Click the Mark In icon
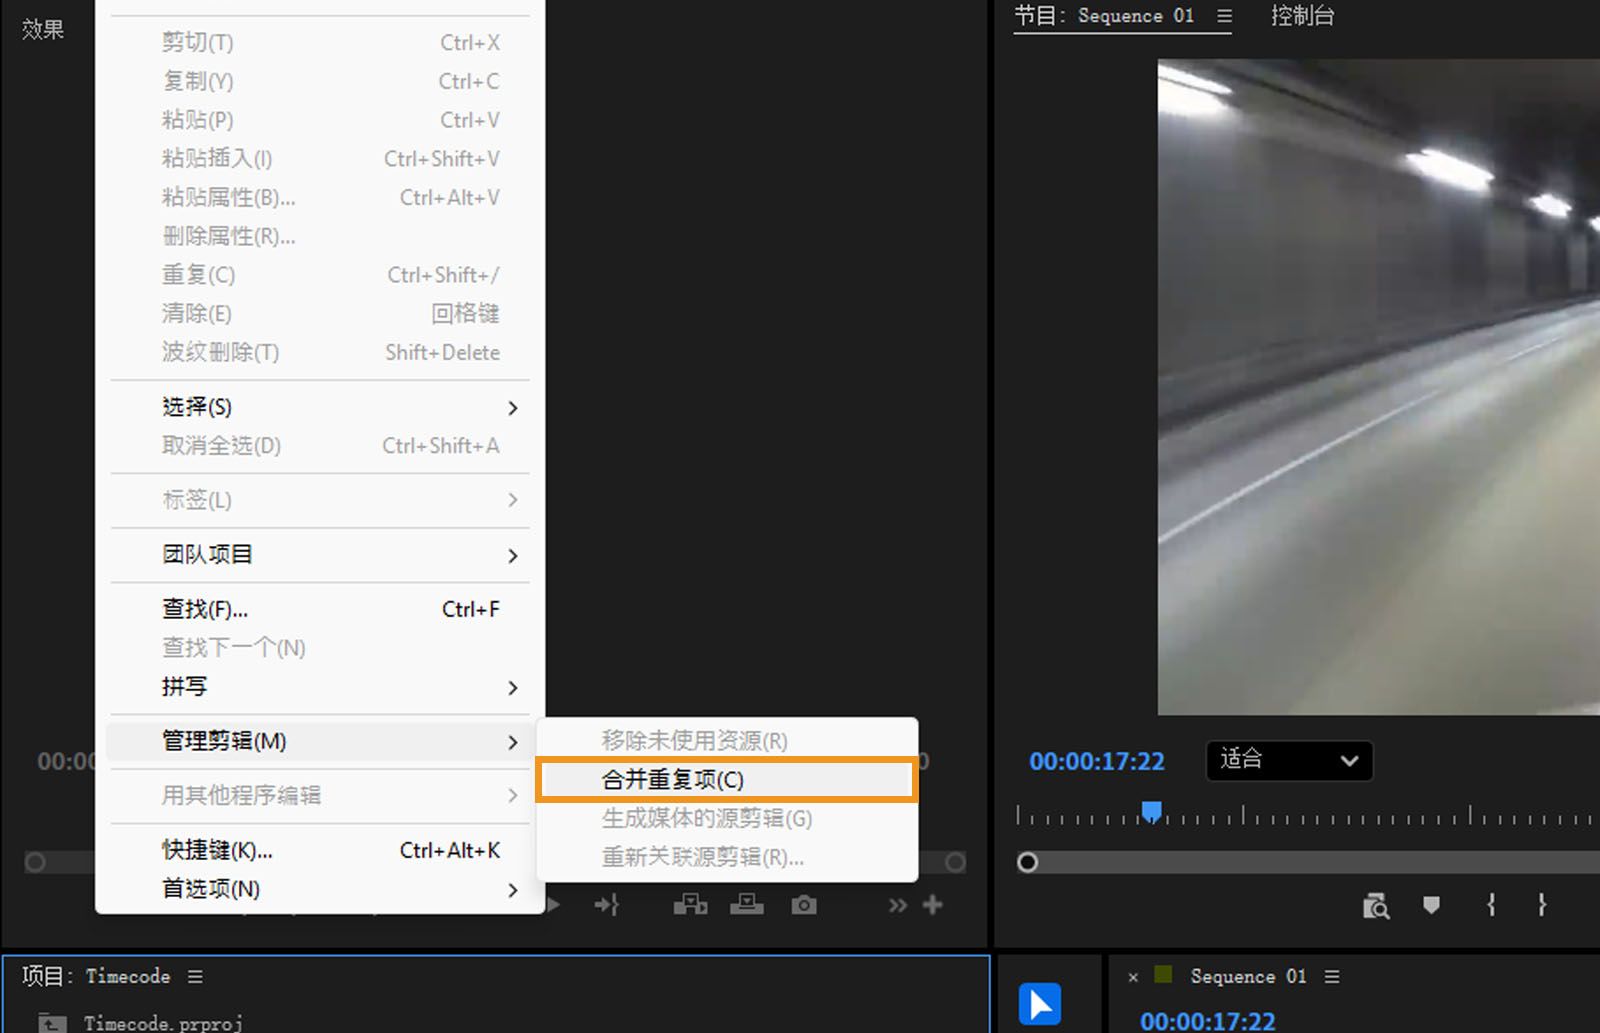Viewport: 1600px width, 1033px height. [x=1489, y=905]
